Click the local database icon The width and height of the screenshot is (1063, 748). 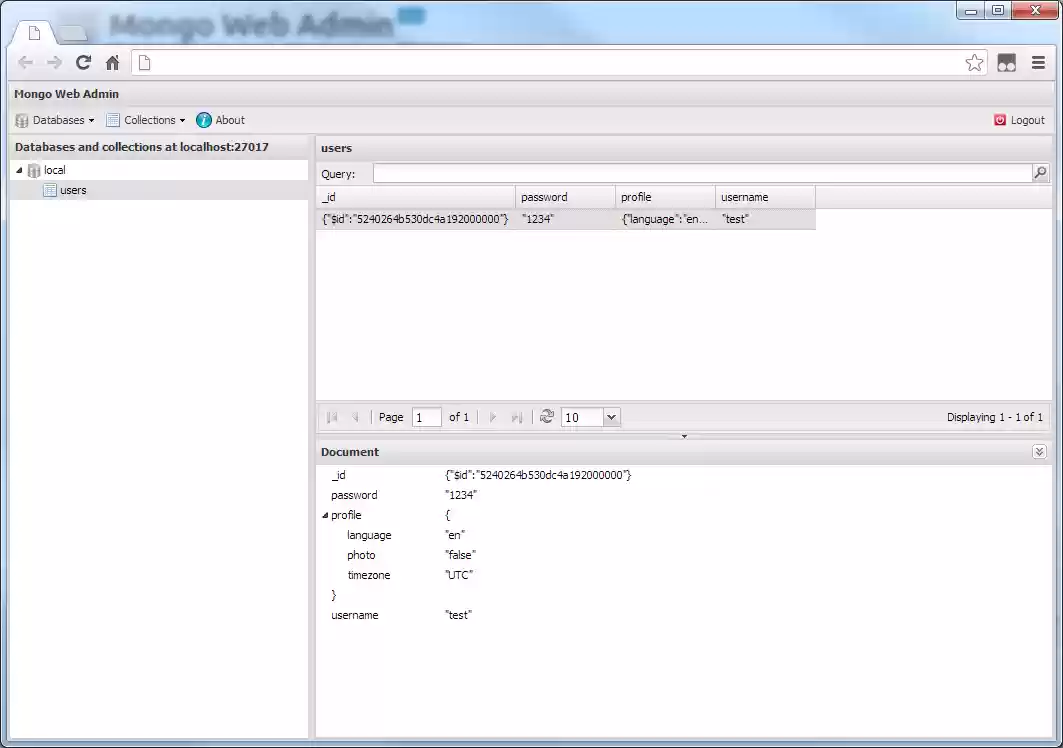pos(32,170)
